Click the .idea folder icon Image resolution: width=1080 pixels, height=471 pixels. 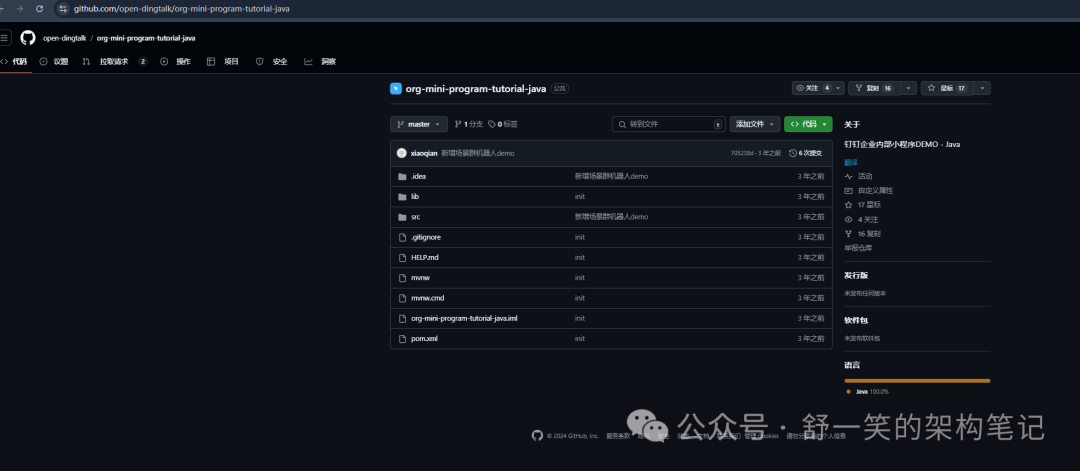402,176
